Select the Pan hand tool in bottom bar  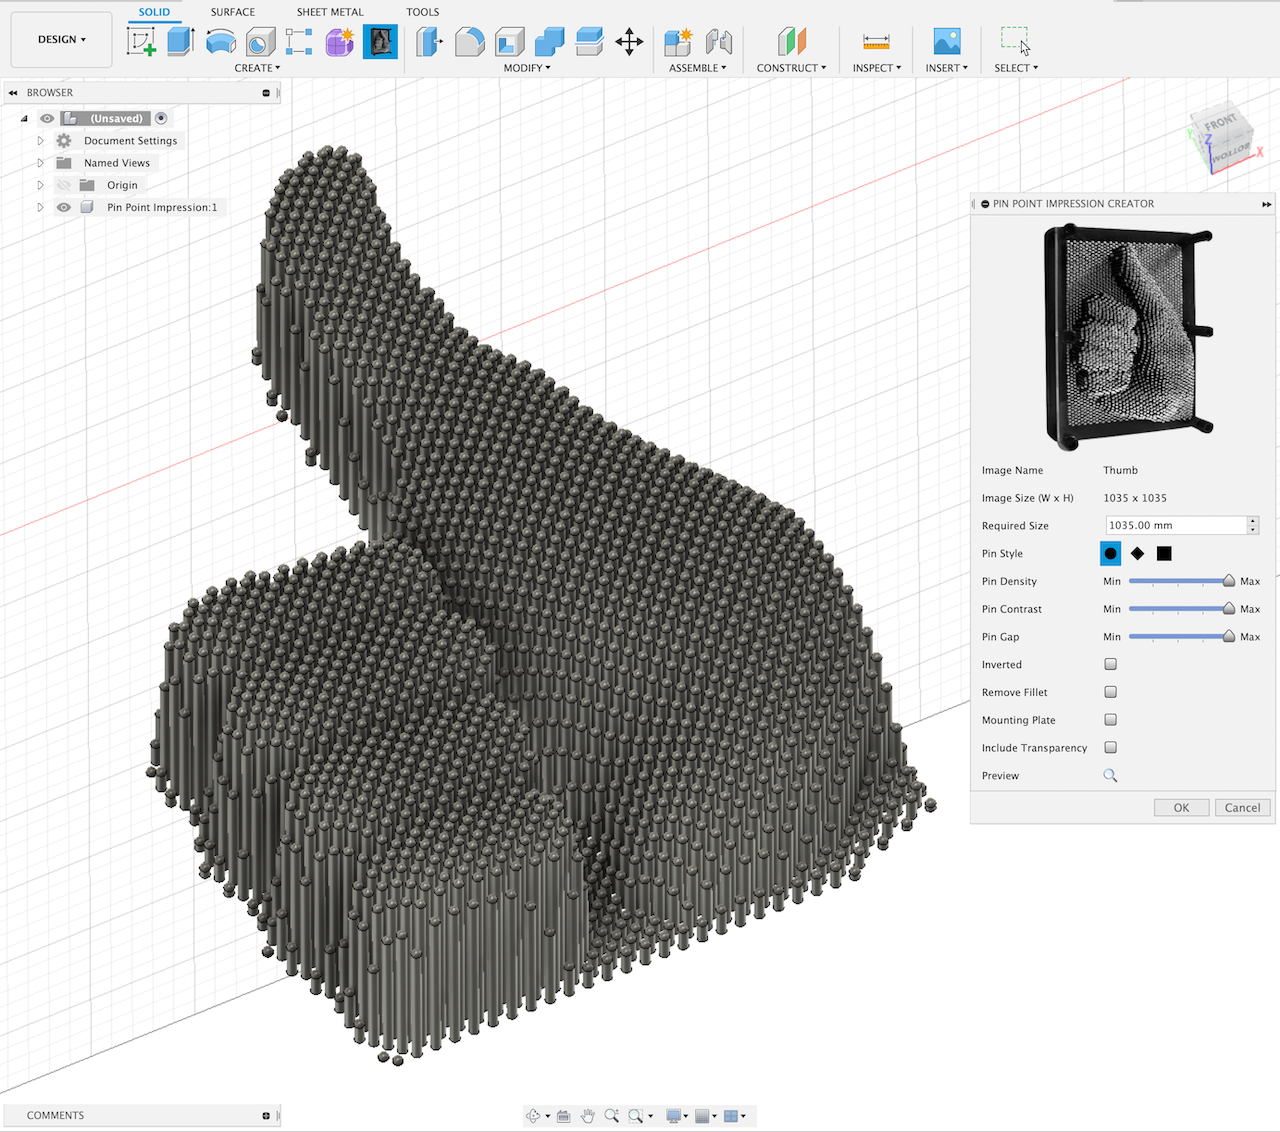588,1116
